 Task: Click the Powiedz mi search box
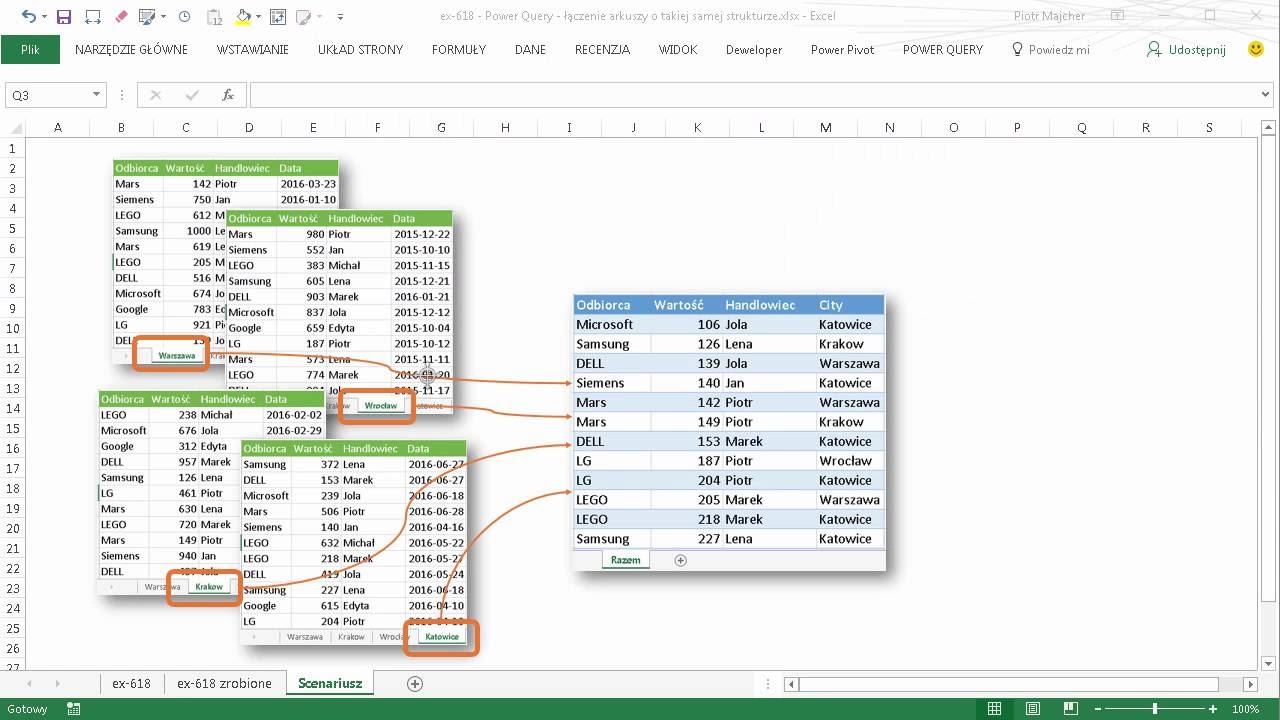[x=1051, y=49]
